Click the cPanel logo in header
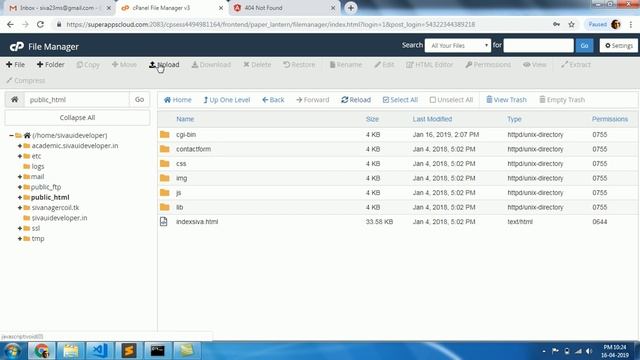Screen dimensions: 640x360 click(16, 47)
